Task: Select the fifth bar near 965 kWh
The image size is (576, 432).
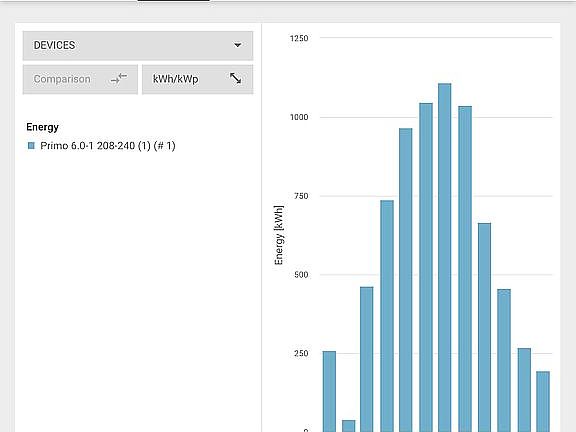Action: (406, 280)
